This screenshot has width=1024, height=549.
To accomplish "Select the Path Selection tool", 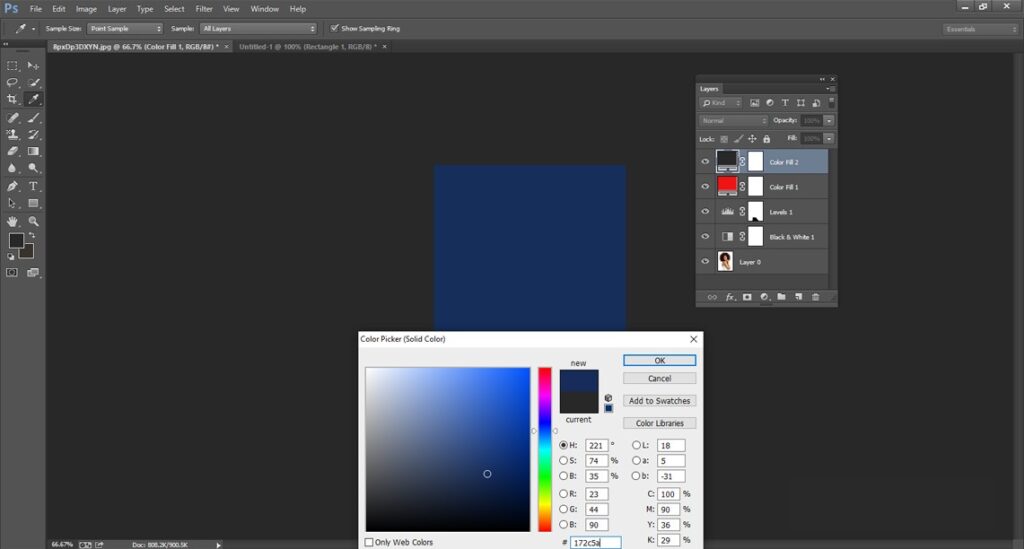I will pos(12,203).
